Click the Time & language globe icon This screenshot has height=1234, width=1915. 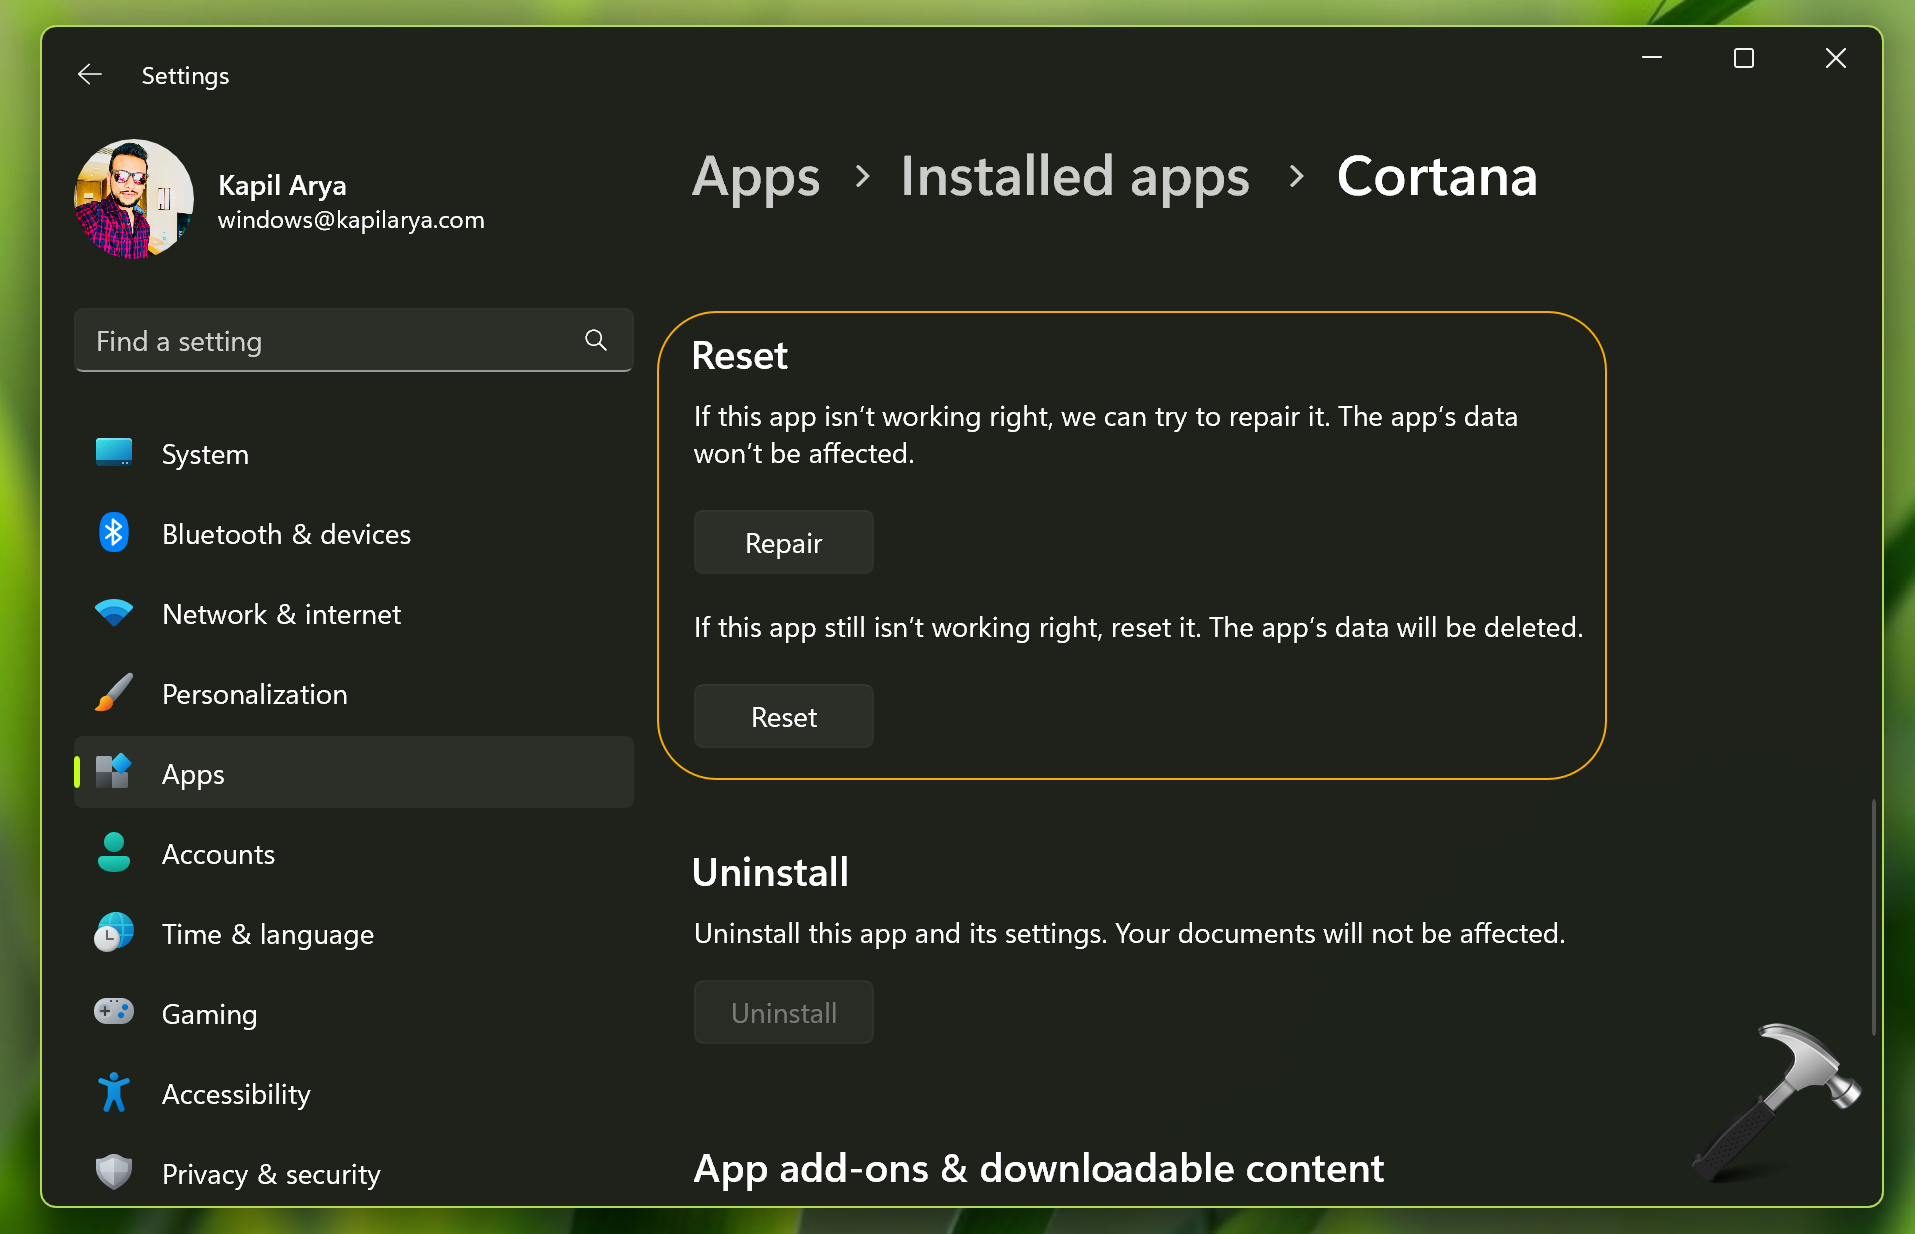(x=113, y=933)
